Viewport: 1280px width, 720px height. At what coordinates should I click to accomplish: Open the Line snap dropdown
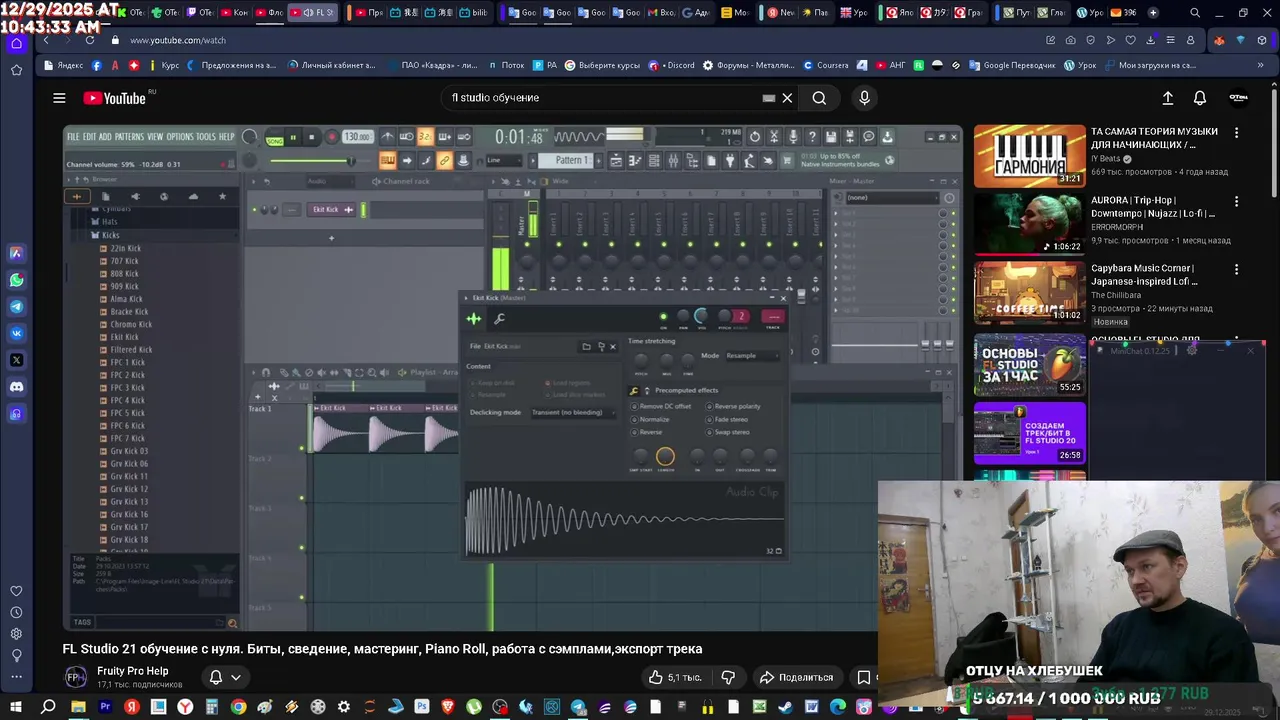point(504,160)
